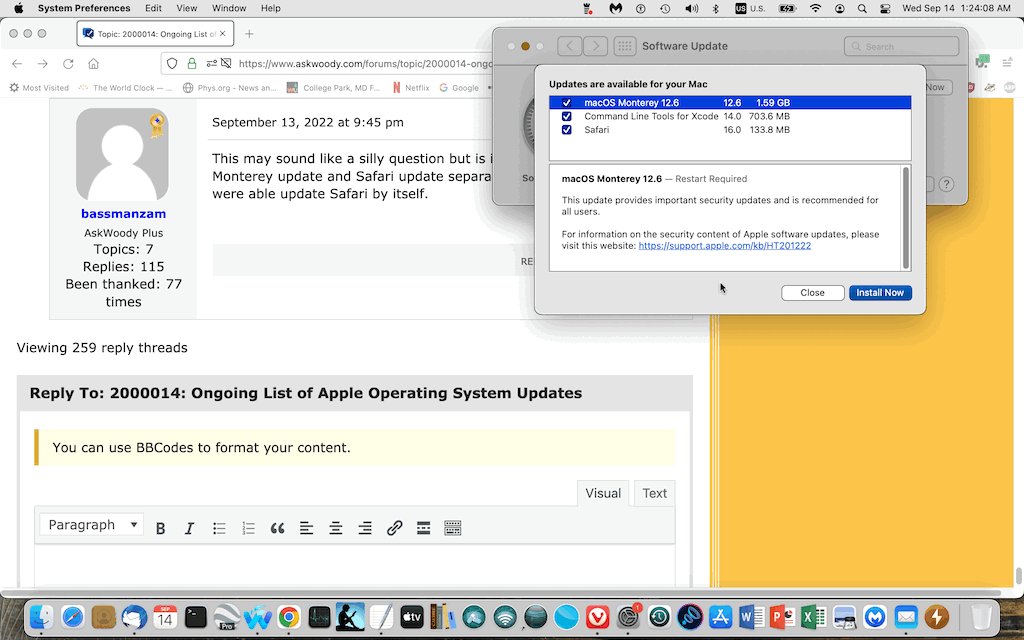Uncheck the macOS Monterey 12.6 update
Viewport: 1024px width, 640px height.
[x=567, y=103]
